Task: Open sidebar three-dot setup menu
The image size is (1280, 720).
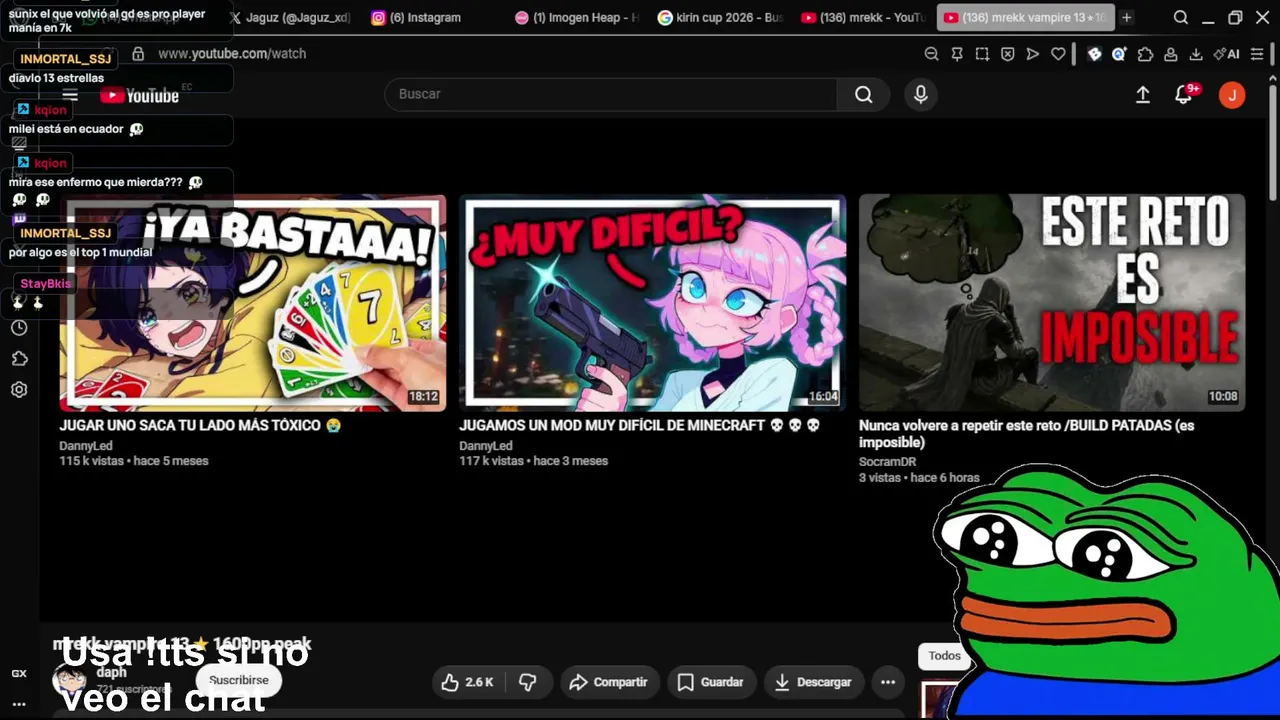Action: coord(19,704)
